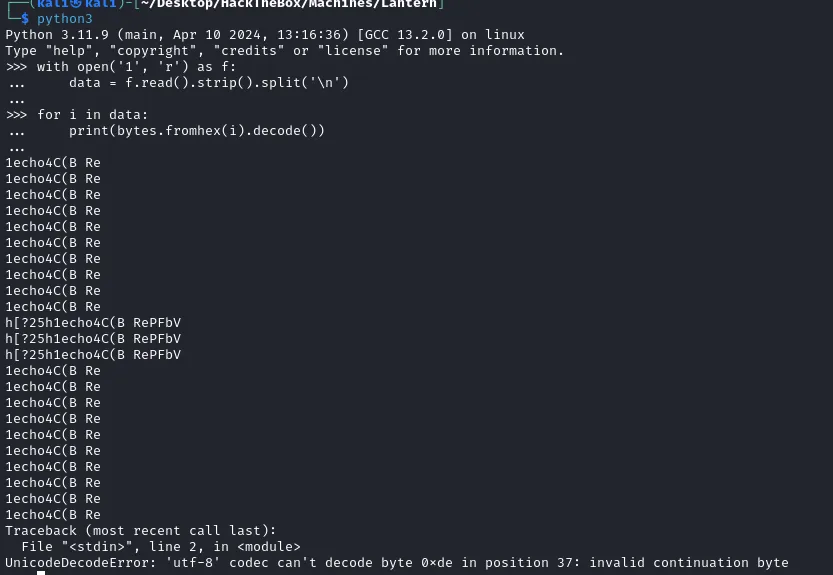Click the GCC 13.2.0 compiler text
The image size is (833, 575).
405,35
